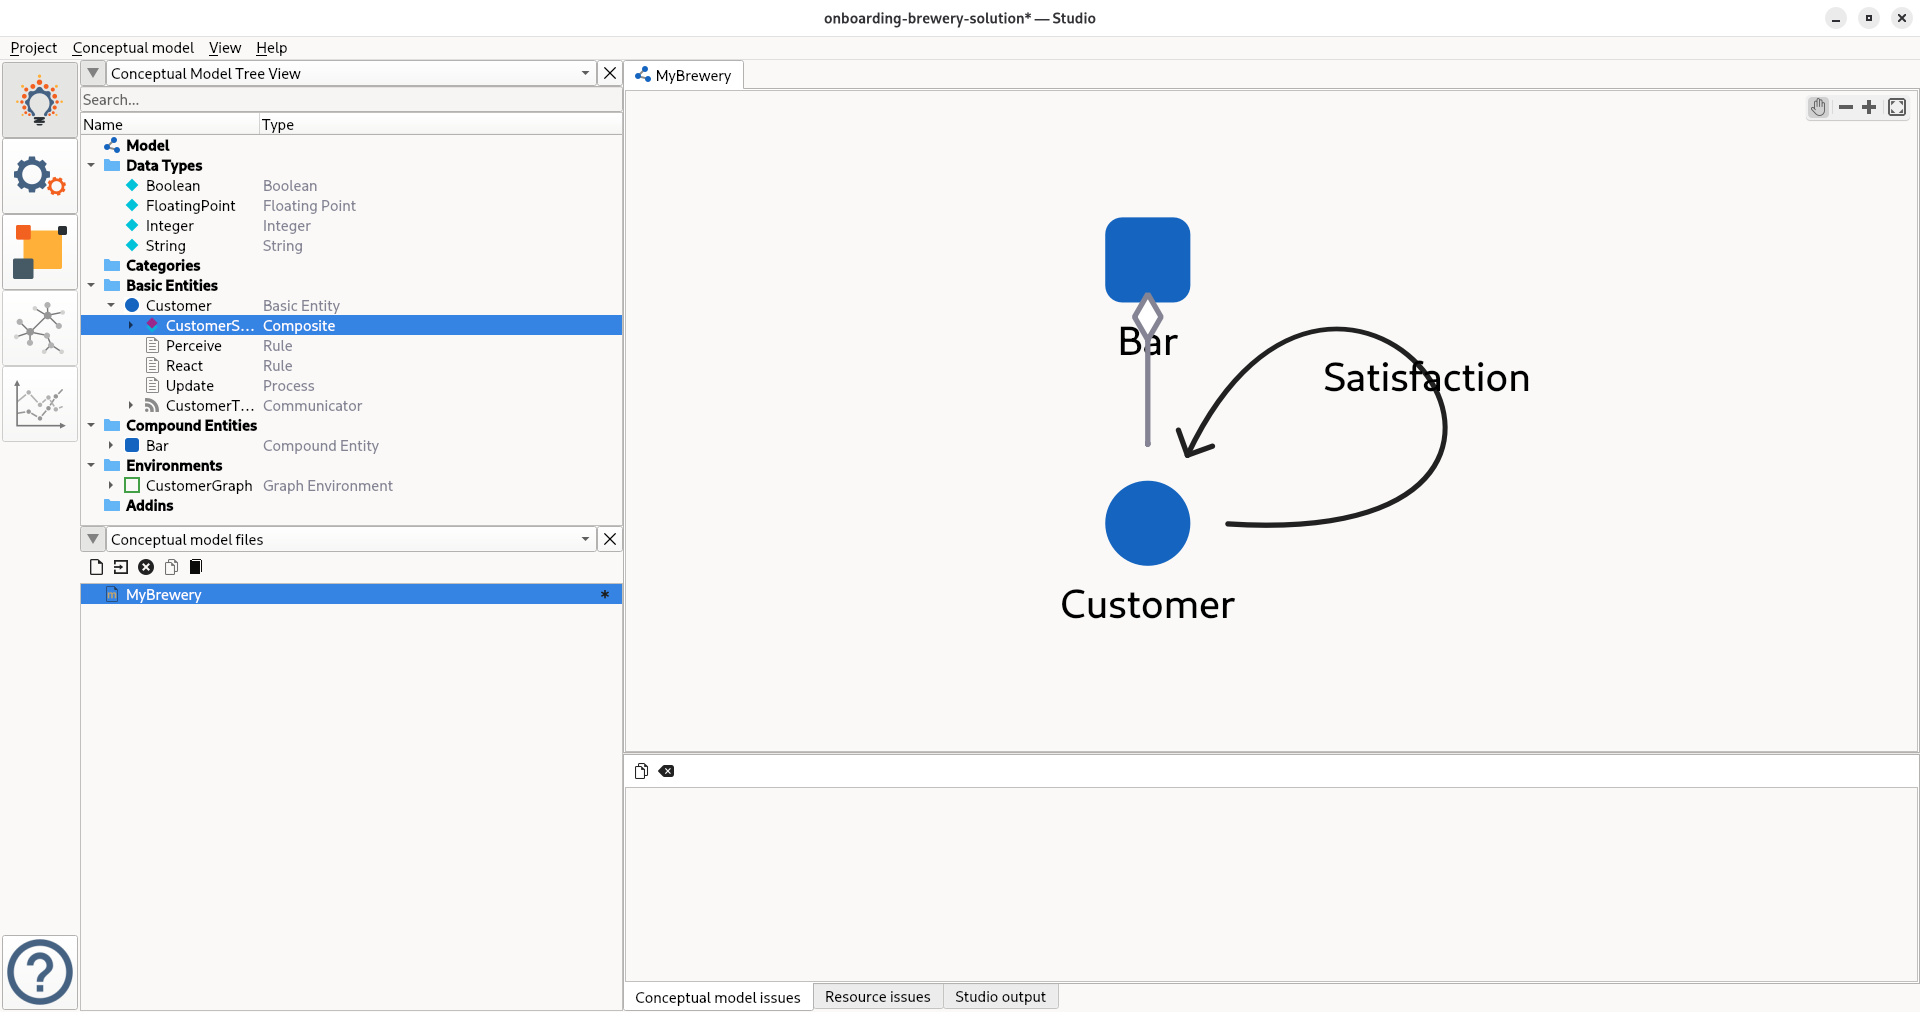Collapse the Data Types folder
Screen dimensions: 1920x1012
point(92,166)
